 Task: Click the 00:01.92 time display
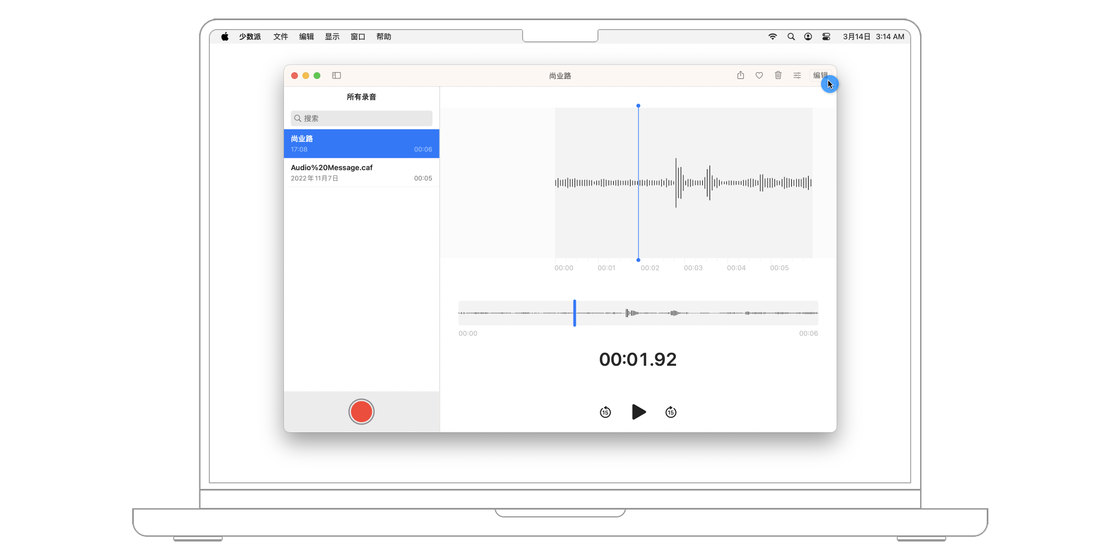638,359
